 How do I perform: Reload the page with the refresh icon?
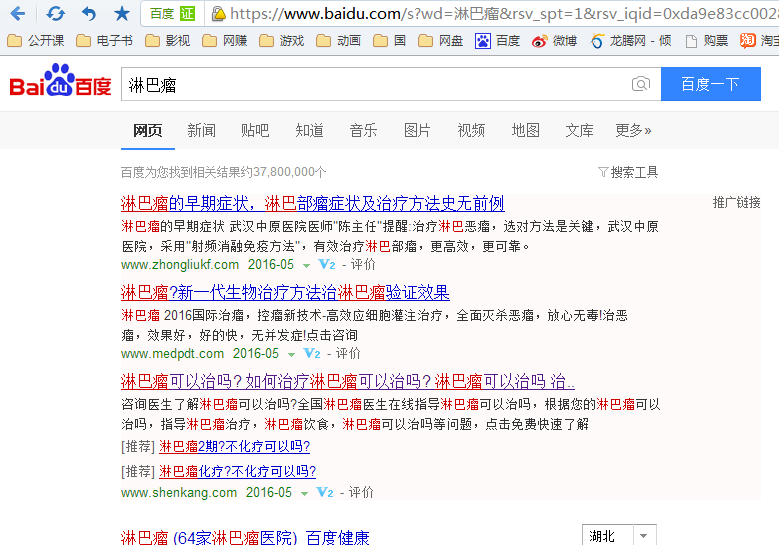(x=55, y=13)
